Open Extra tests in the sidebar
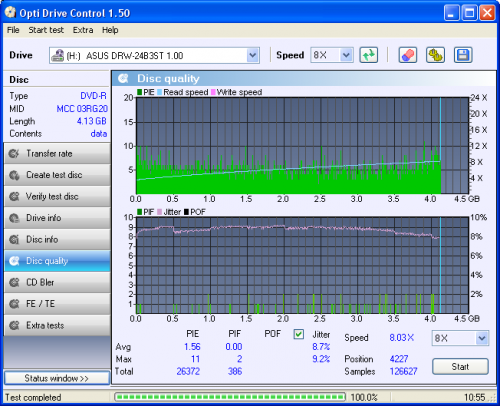The height and width of the screenshot is (406, 500). 57,325
